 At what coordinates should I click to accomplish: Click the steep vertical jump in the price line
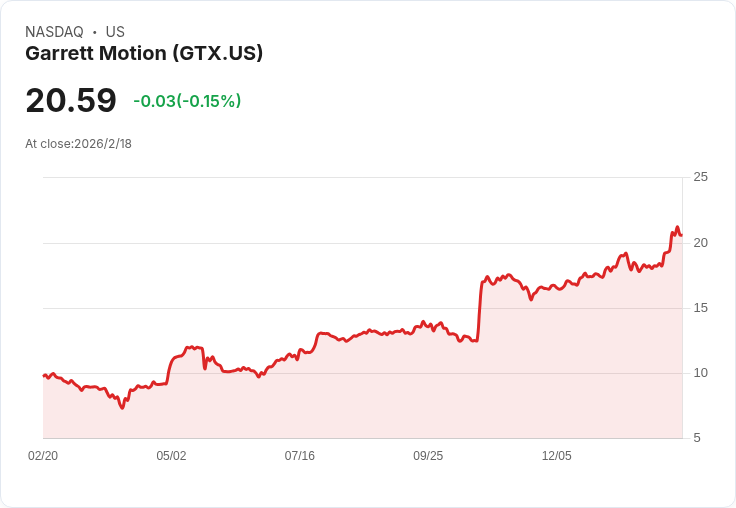click(480, 310)
